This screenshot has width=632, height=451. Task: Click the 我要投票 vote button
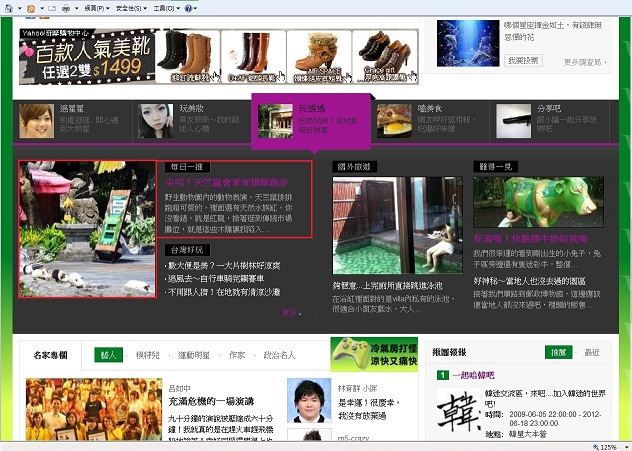[x=523, y=60]
